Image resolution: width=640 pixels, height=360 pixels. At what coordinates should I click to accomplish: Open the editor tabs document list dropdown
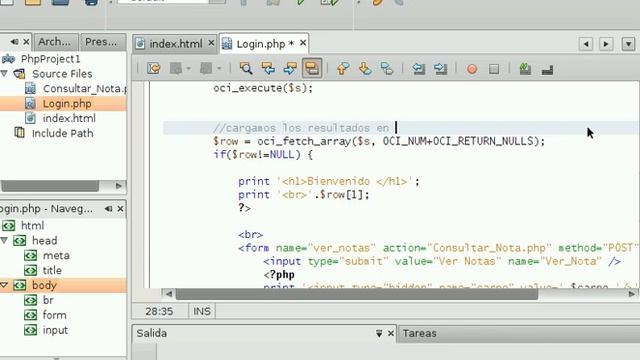pos(629,44)
